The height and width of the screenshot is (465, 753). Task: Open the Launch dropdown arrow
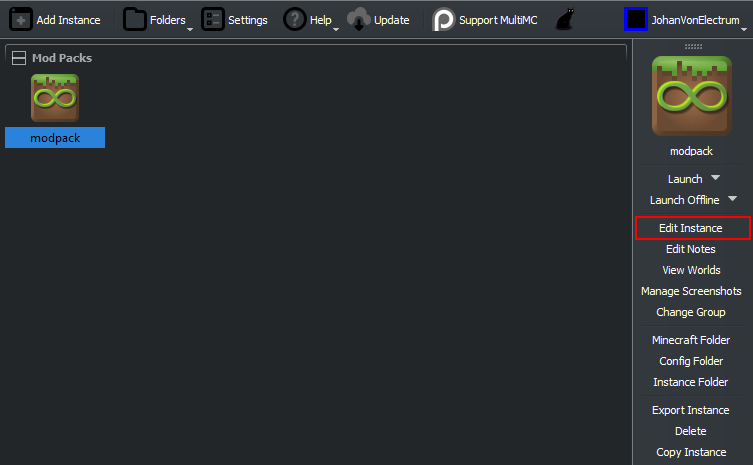click(x=716, y=177)
